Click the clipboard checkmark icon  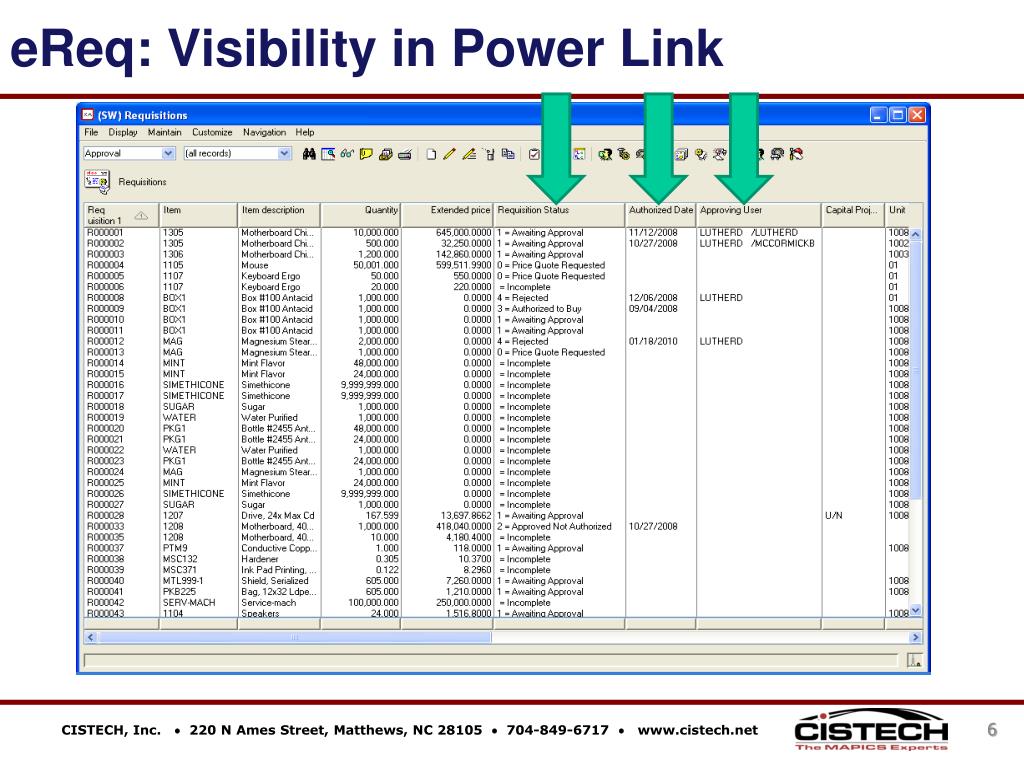[534, 154]
